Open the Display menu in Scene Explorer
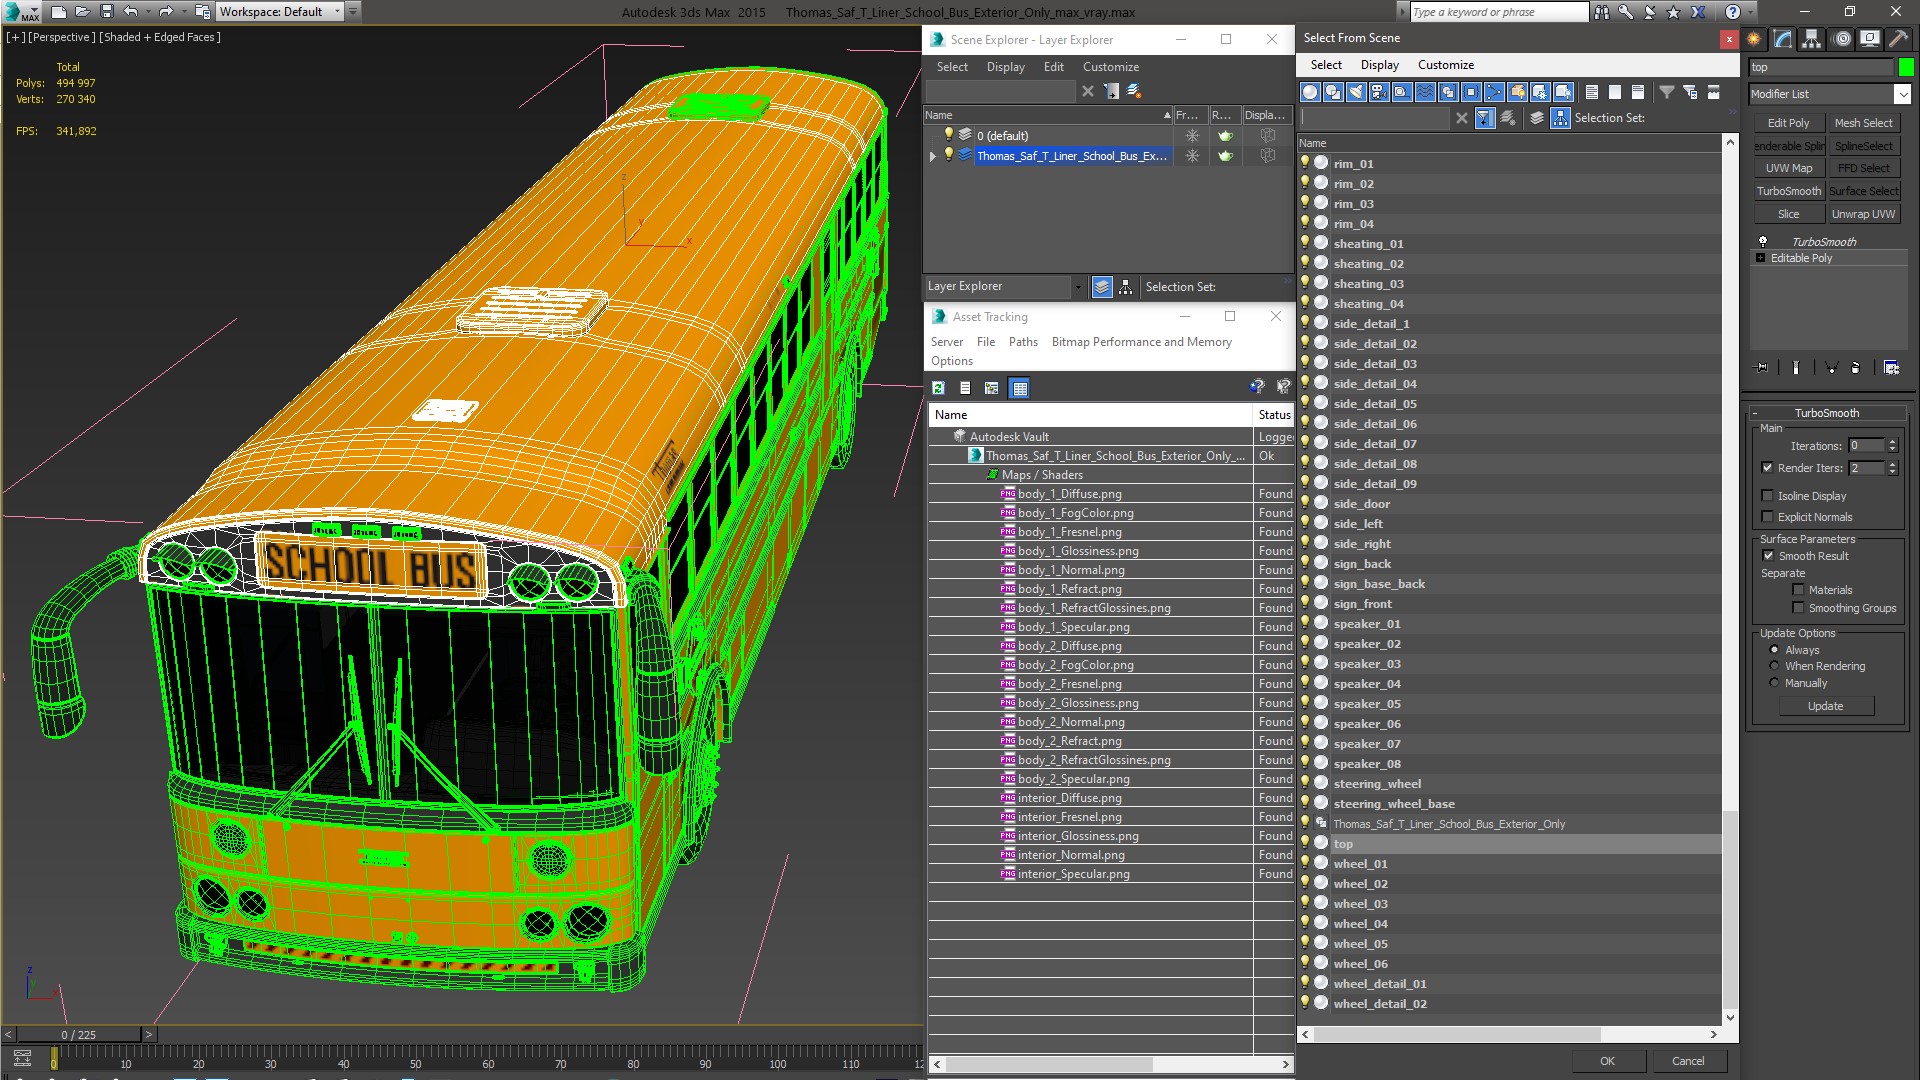The width and height of the screenshot is (1920, 1080). (x=1005, y=67)
